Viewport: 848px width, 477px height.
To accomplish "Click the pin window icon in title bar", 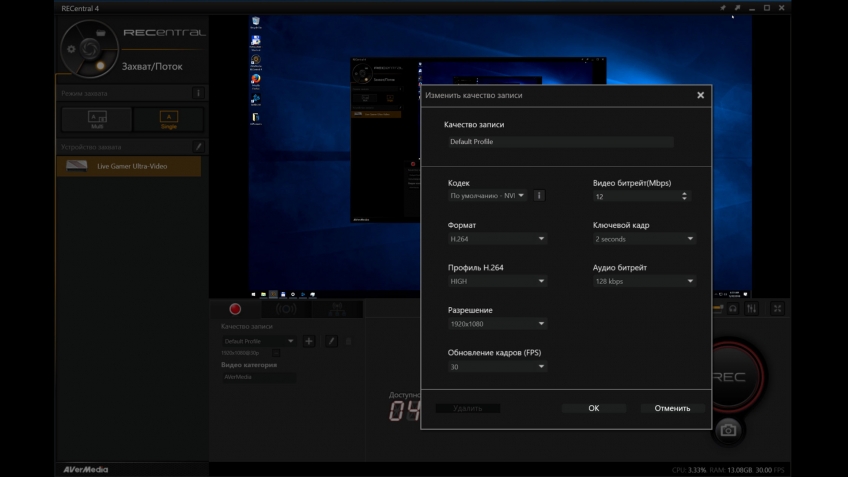I will point(723,8).
